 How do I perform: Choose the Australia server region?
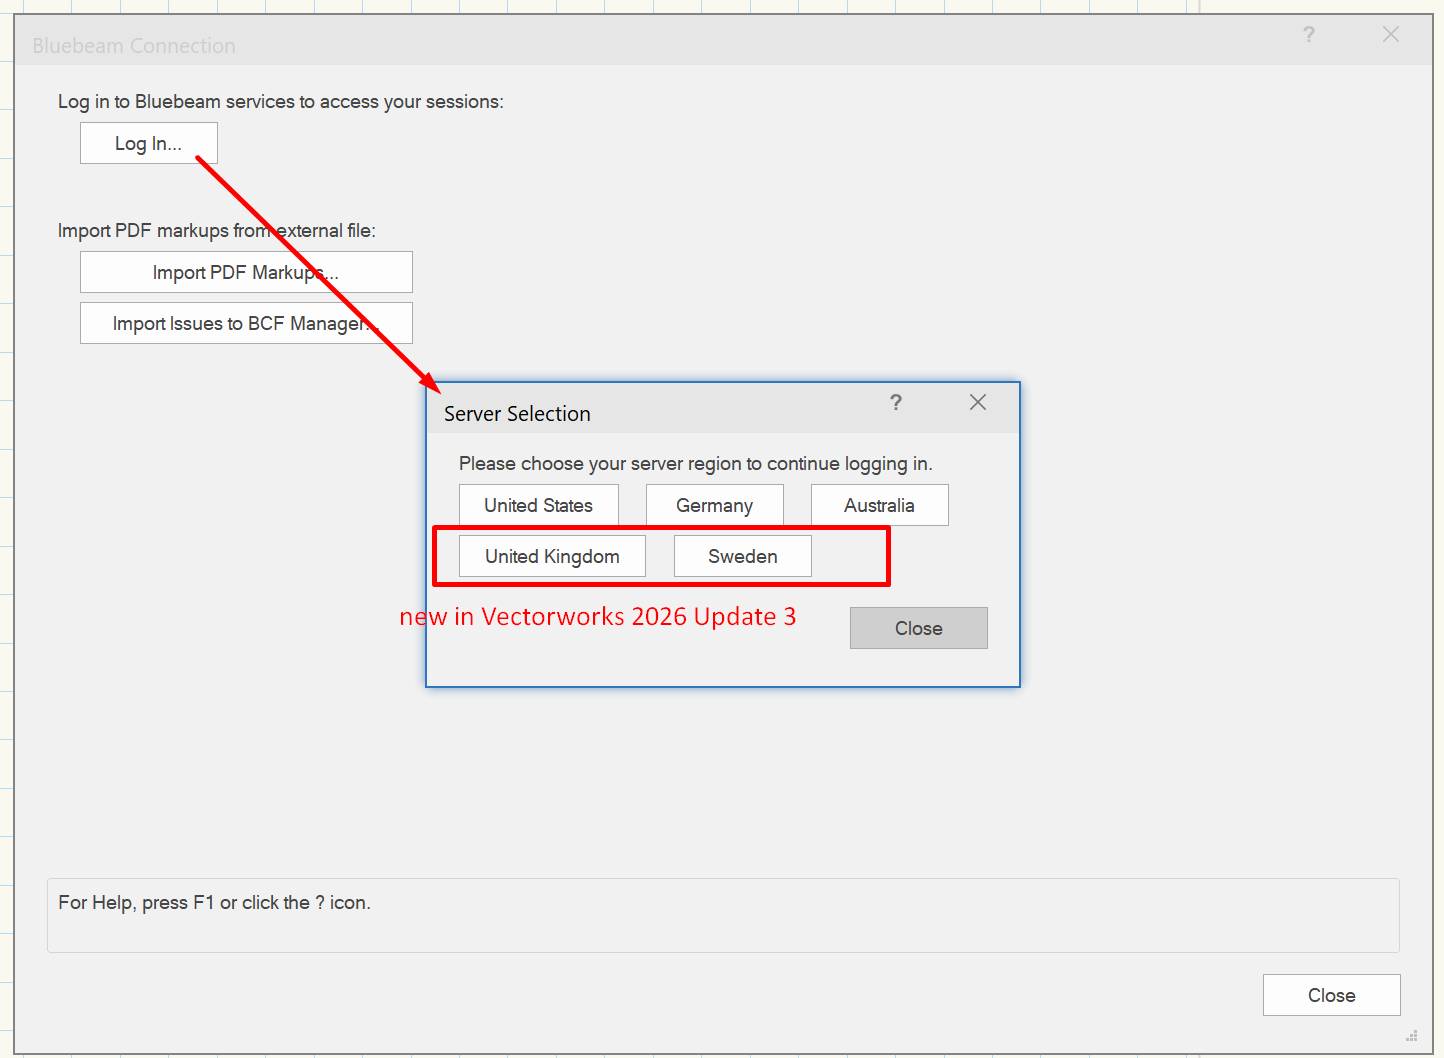point(879,505)
